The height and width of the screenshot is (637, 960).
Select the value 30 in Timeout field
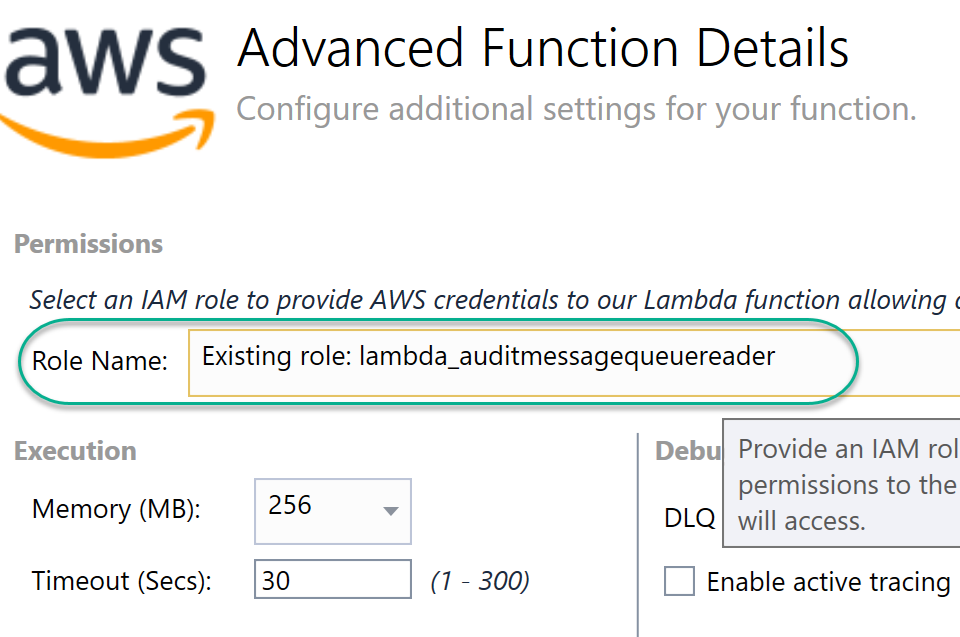tap(275, 580)
